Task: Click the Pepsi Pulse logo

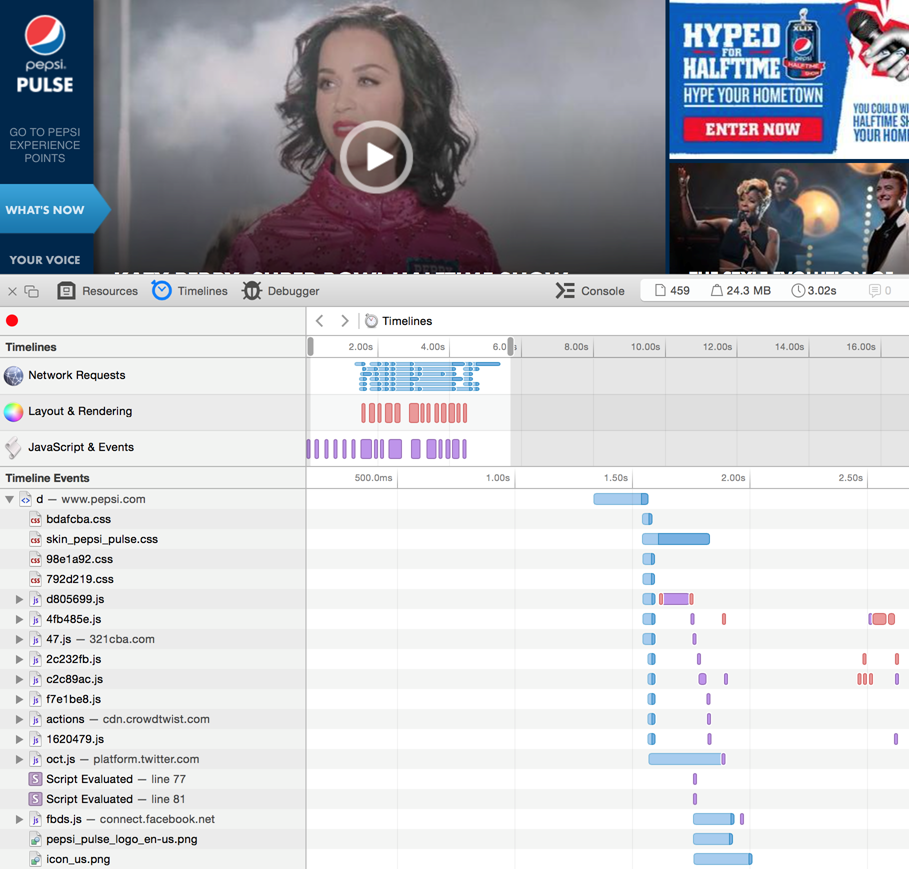Action: (x=45, y=53)
